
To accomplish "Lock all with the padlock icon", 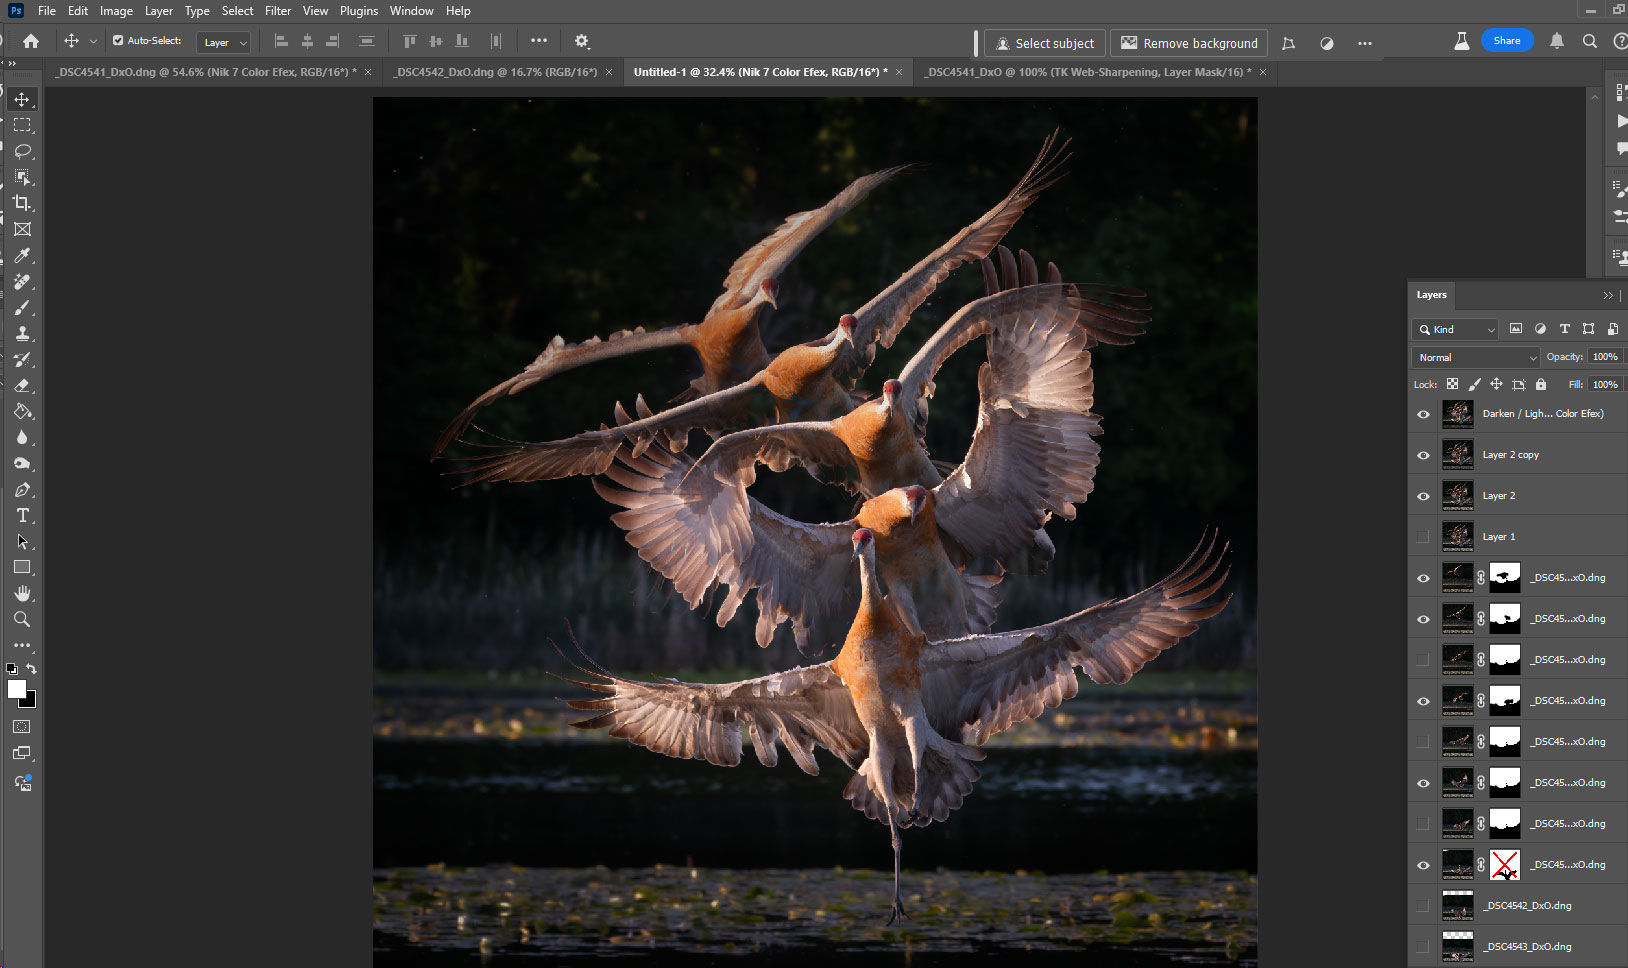I will point(1541,384).
